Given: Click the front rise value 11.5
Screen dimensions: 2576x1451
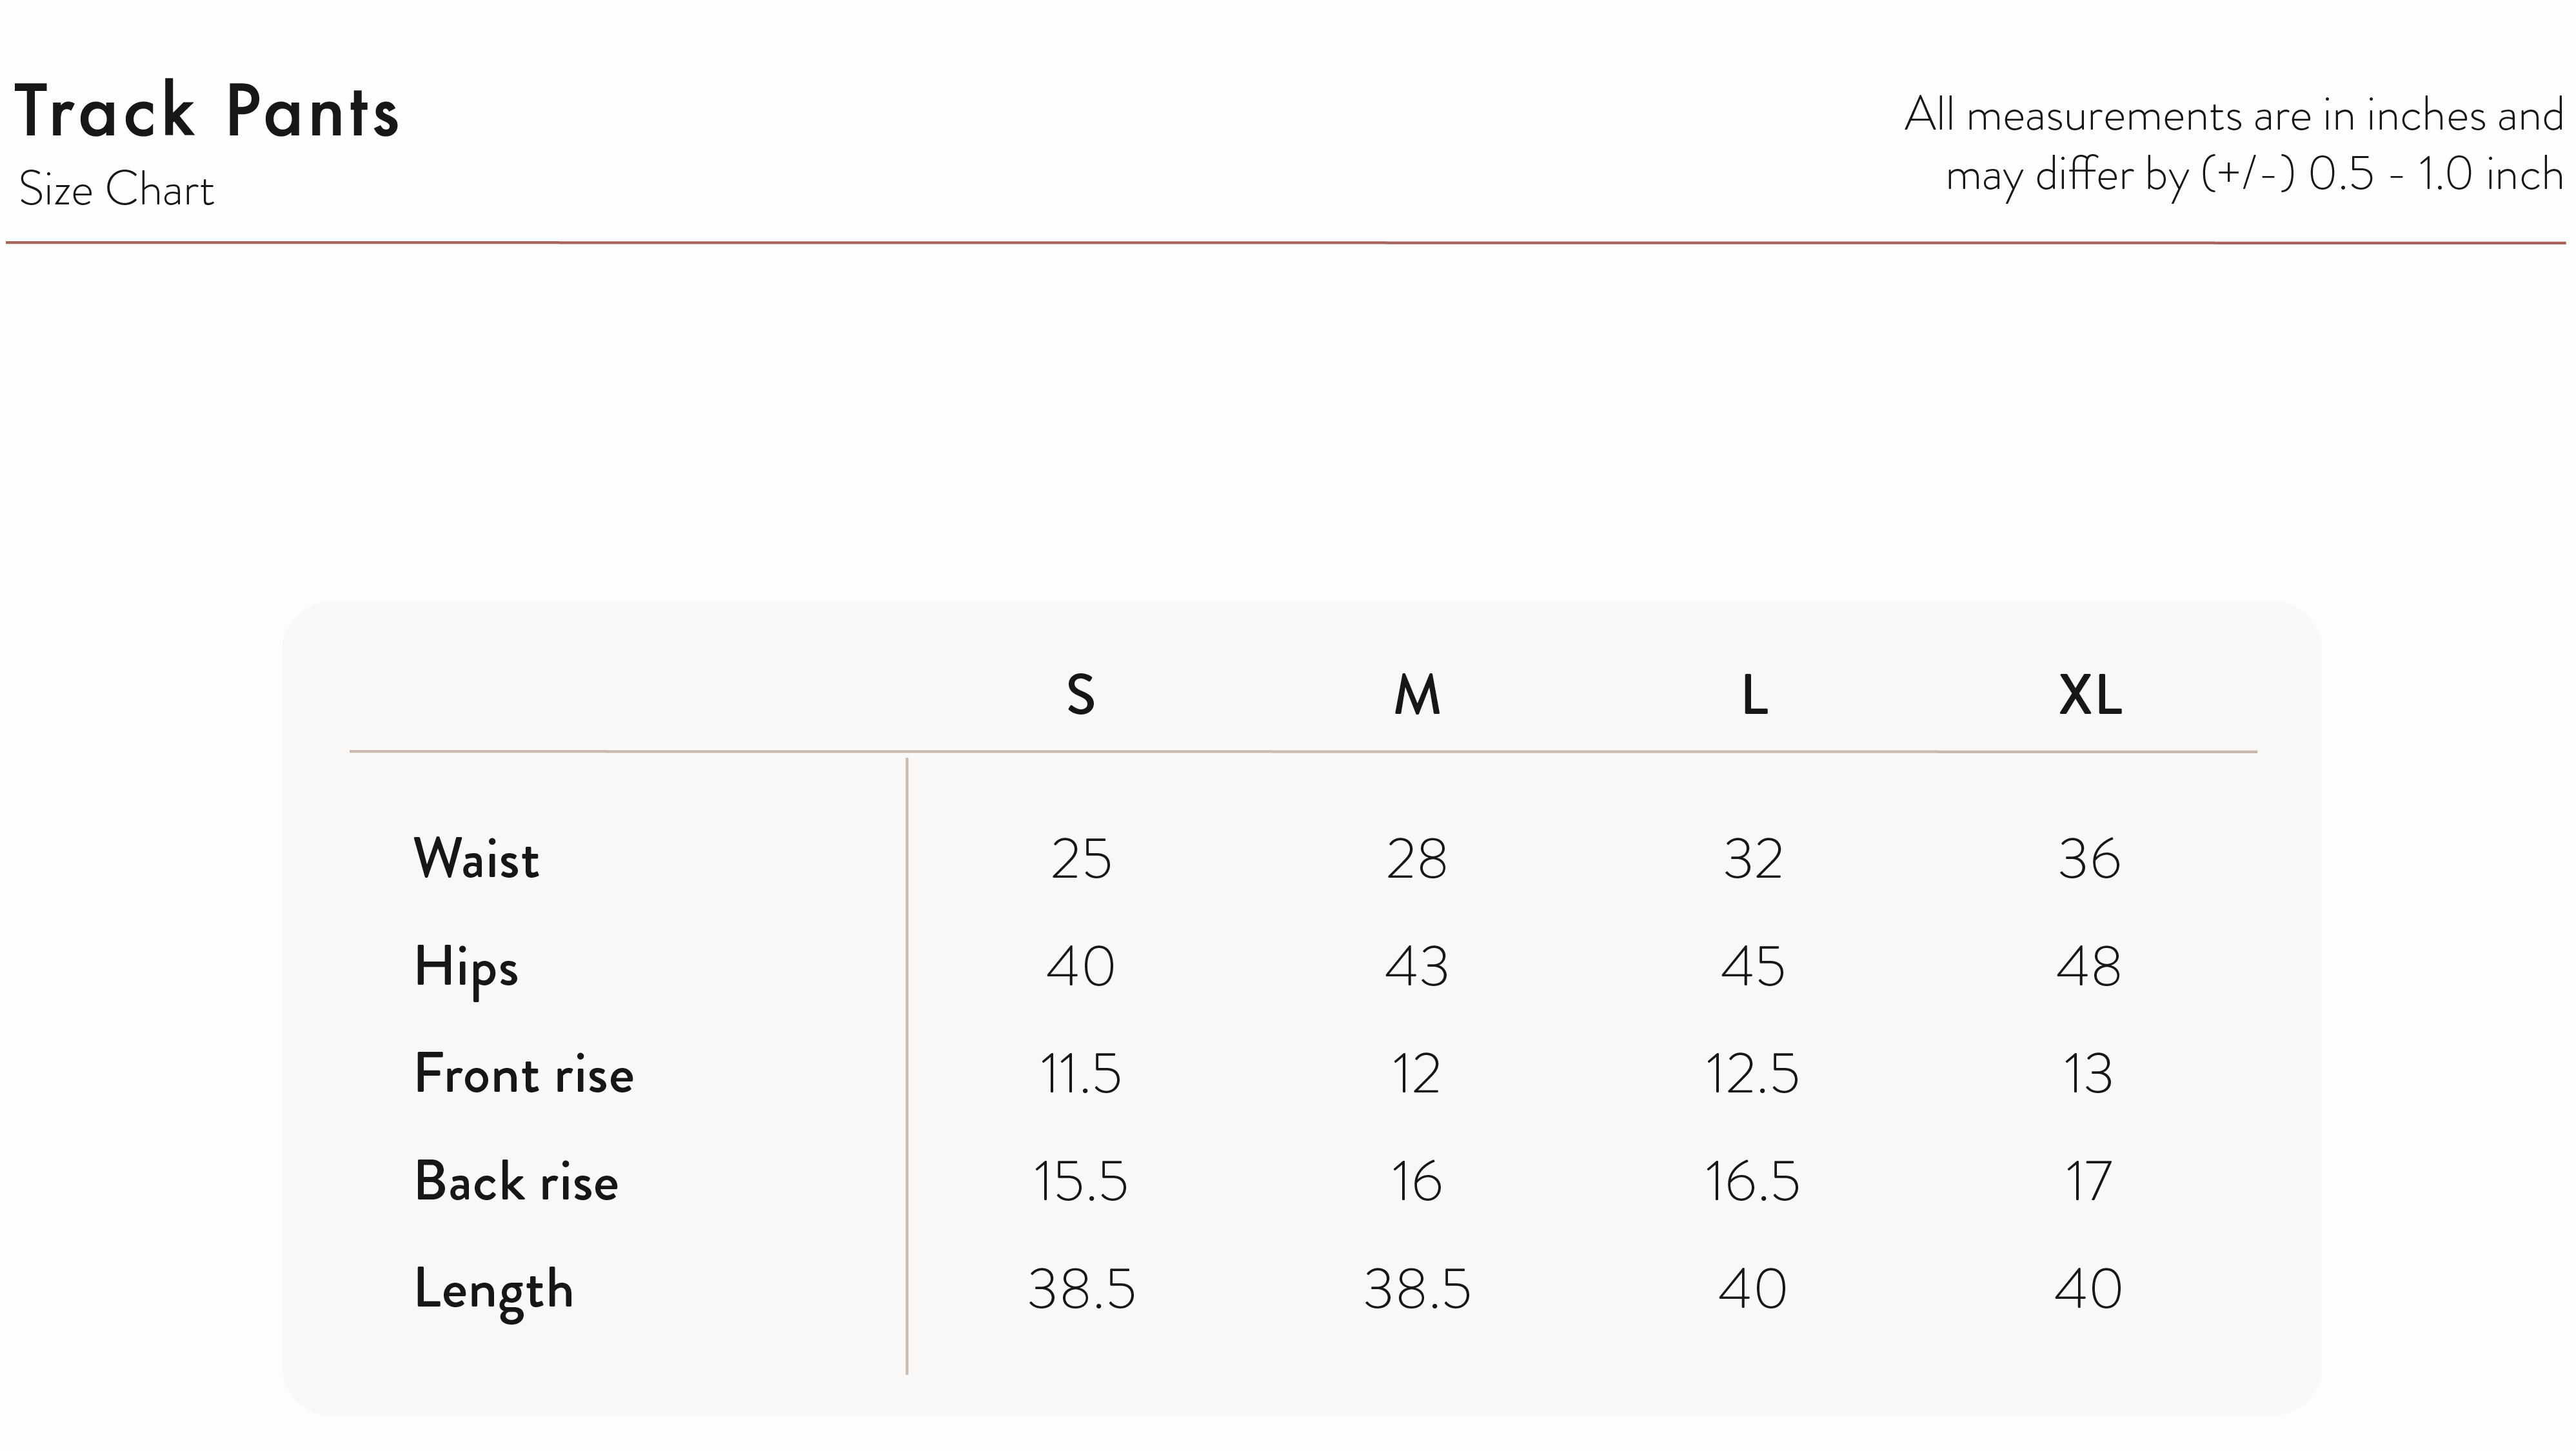Looking at the screenshot, I should pos(1080,1074).
